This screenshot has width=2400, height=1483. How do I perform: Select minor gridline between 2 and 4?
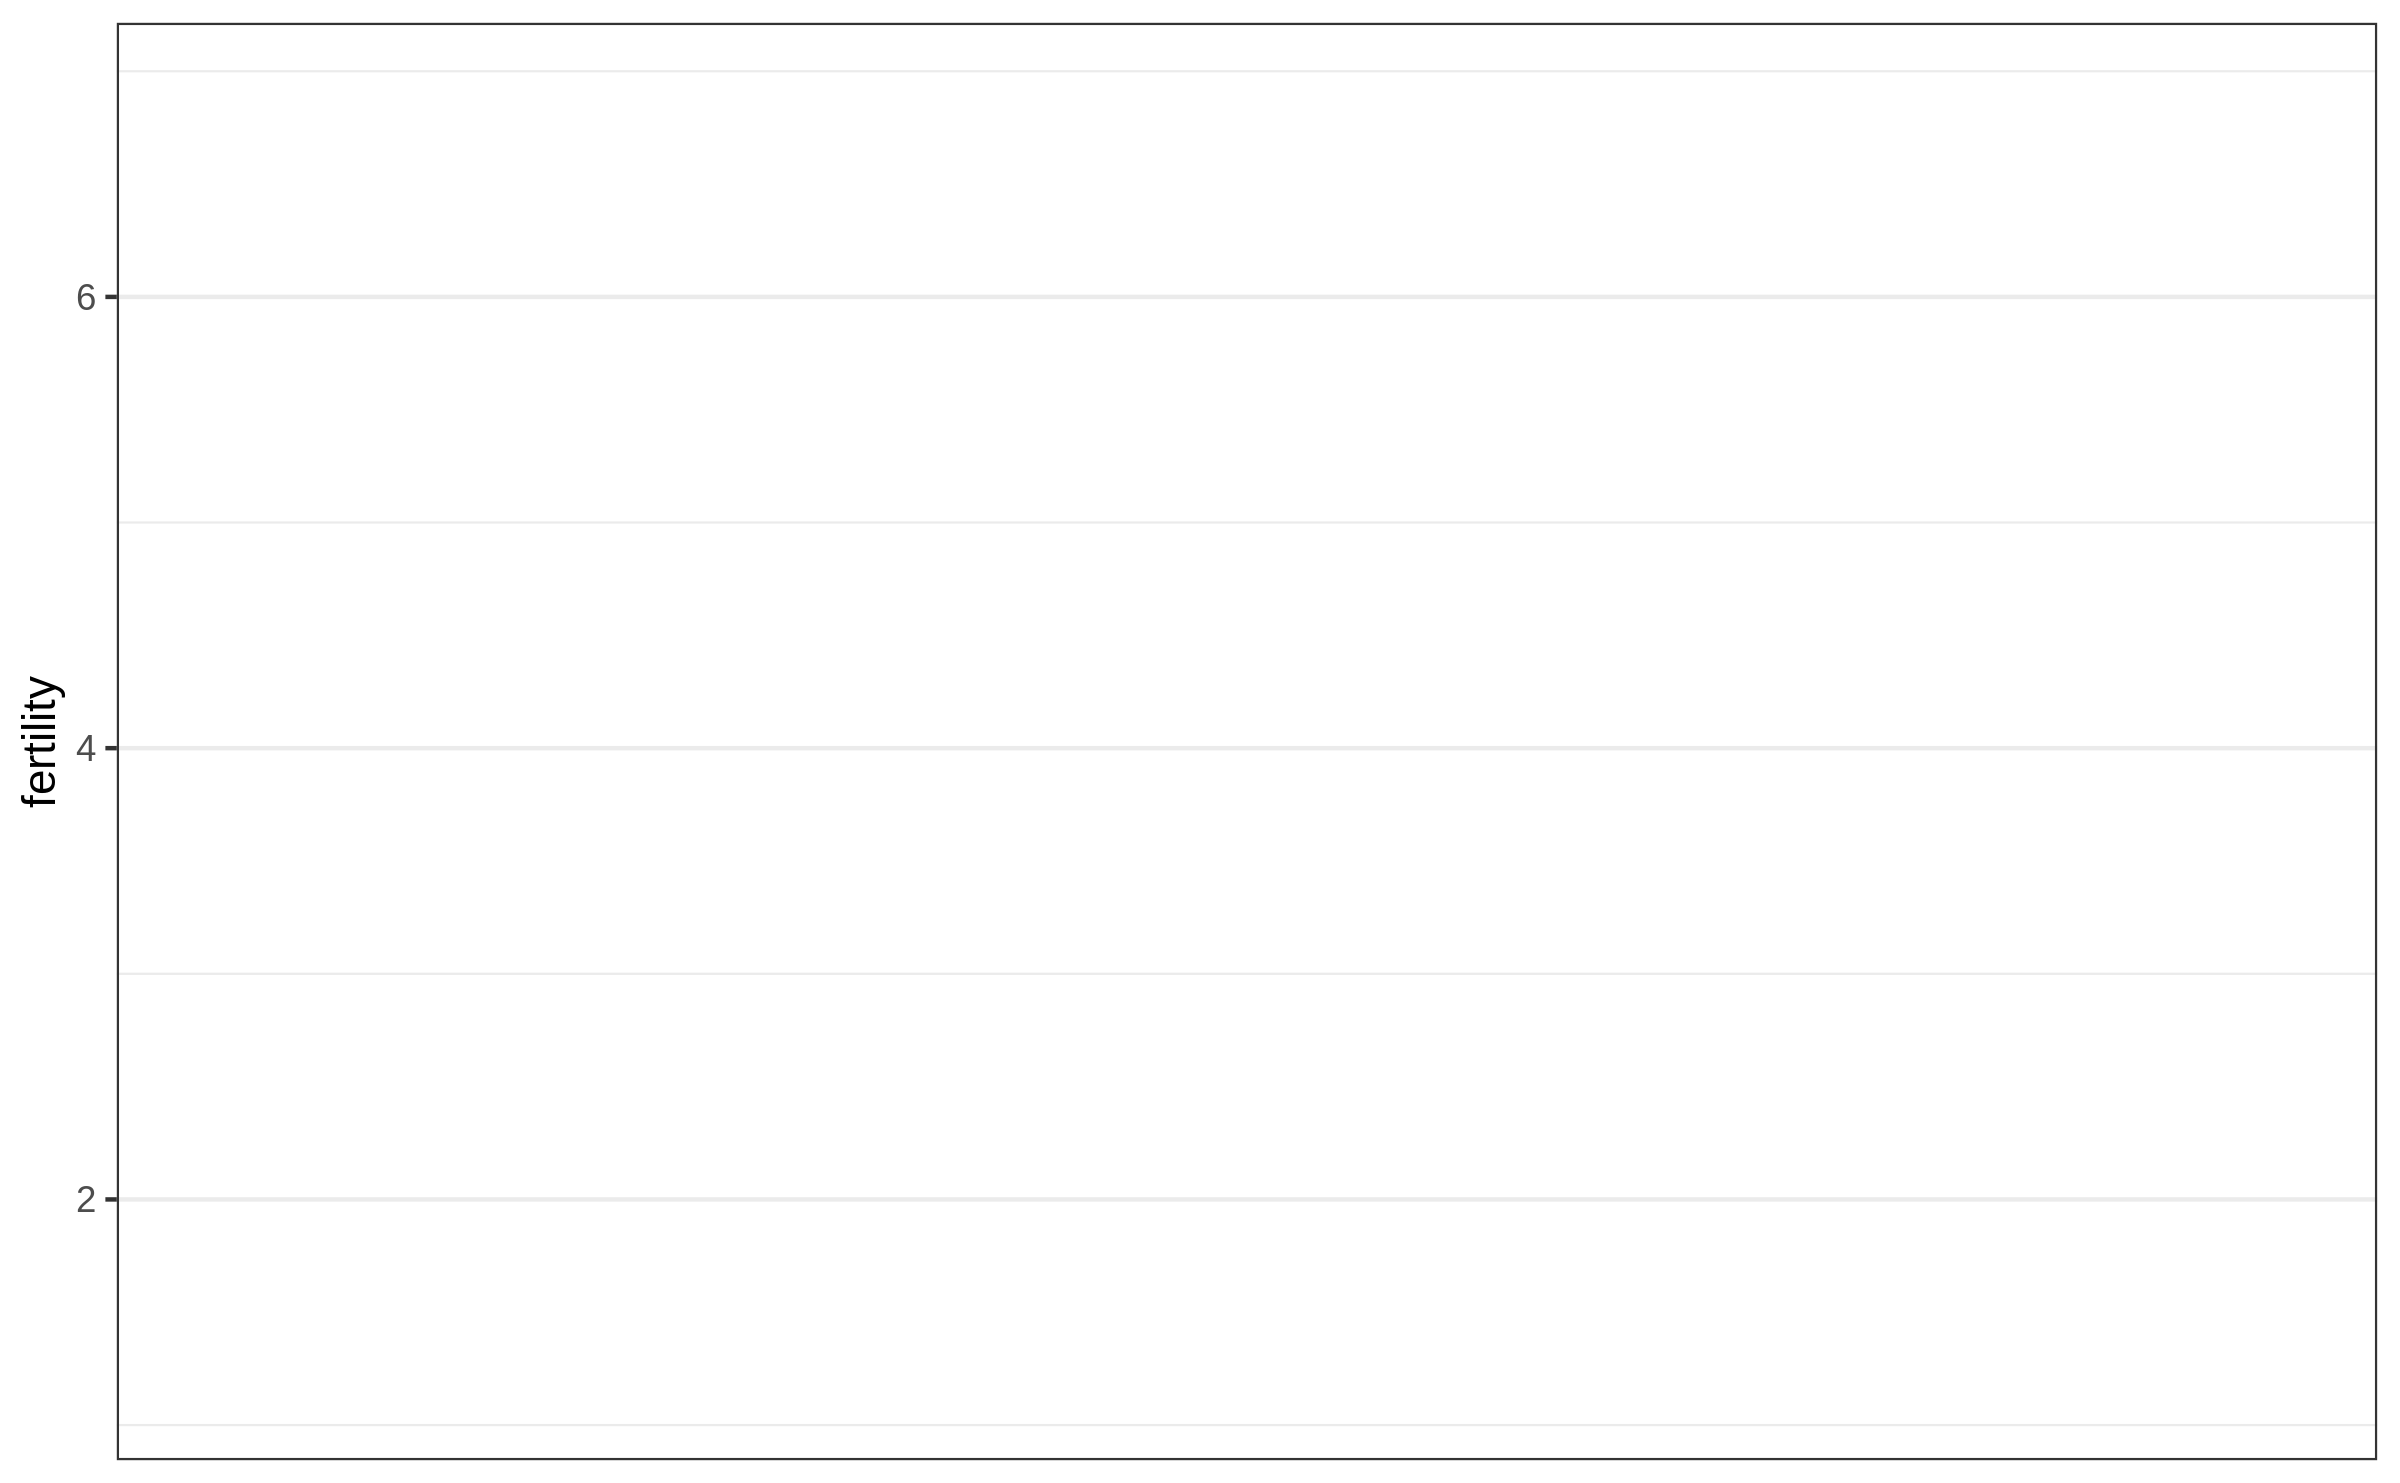click(x=1246, y=973)
